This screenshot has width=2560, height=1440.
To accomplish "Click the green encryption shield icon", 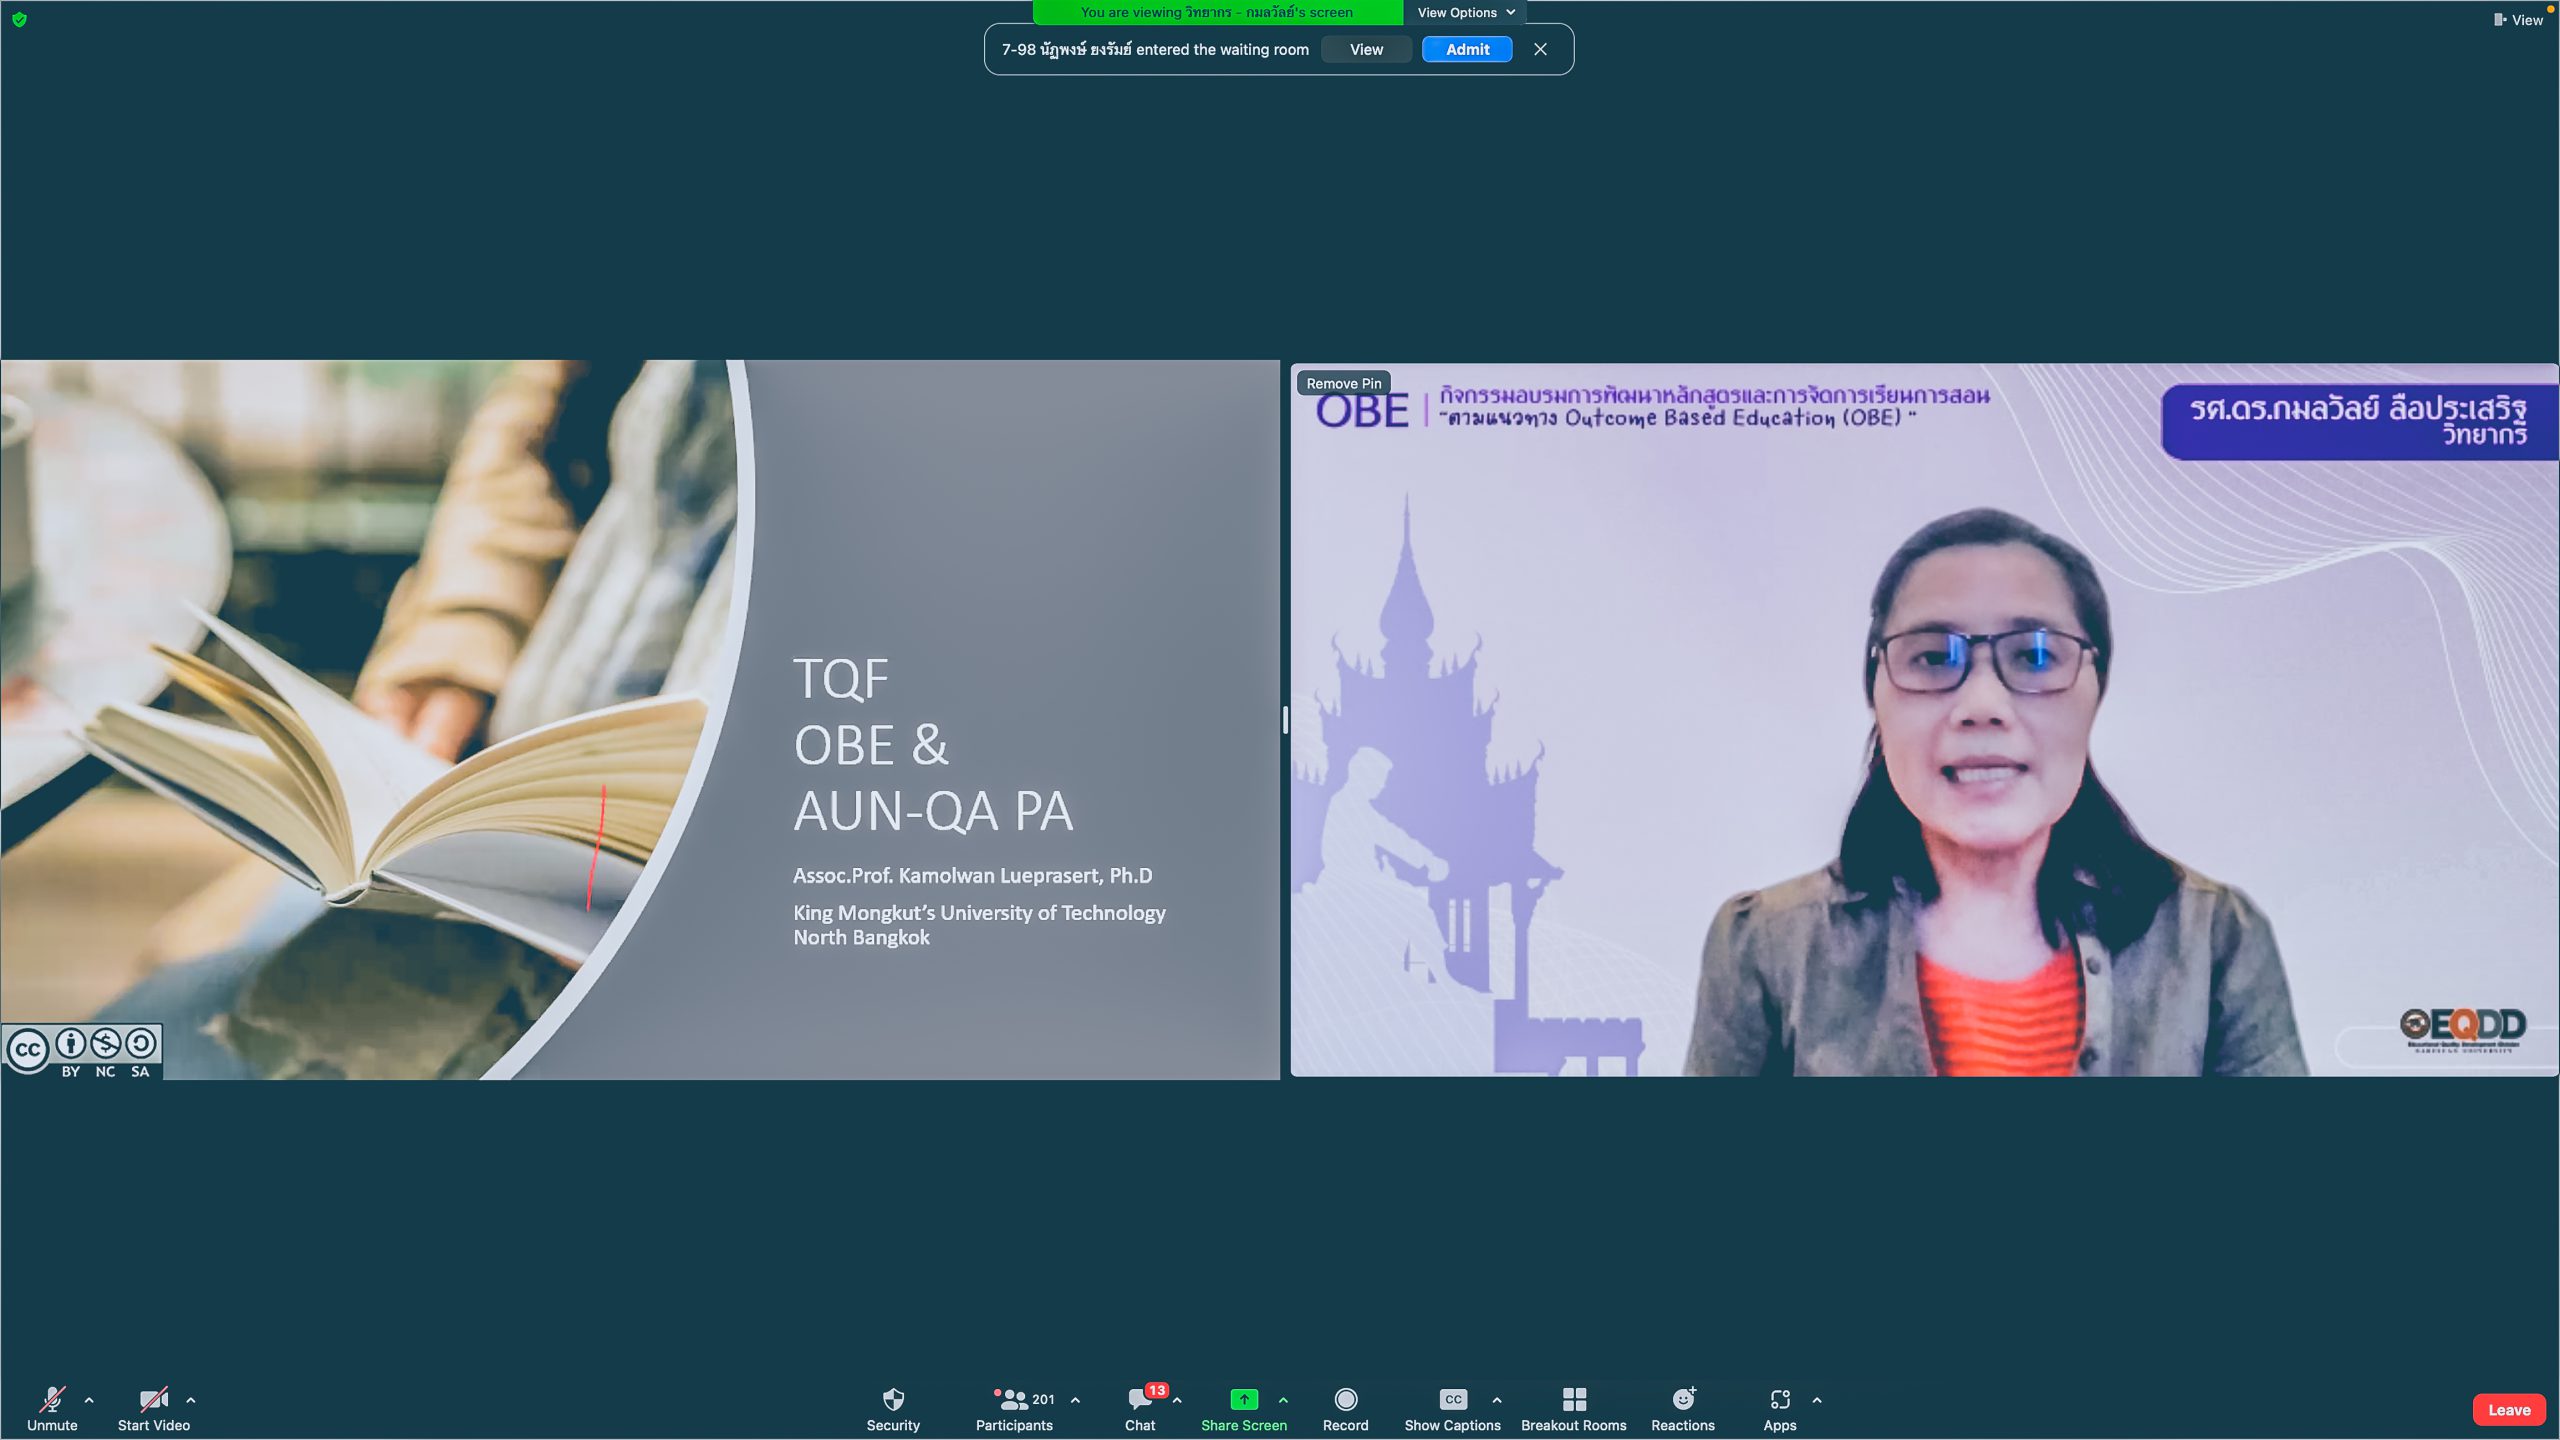I will pos(19,19).
